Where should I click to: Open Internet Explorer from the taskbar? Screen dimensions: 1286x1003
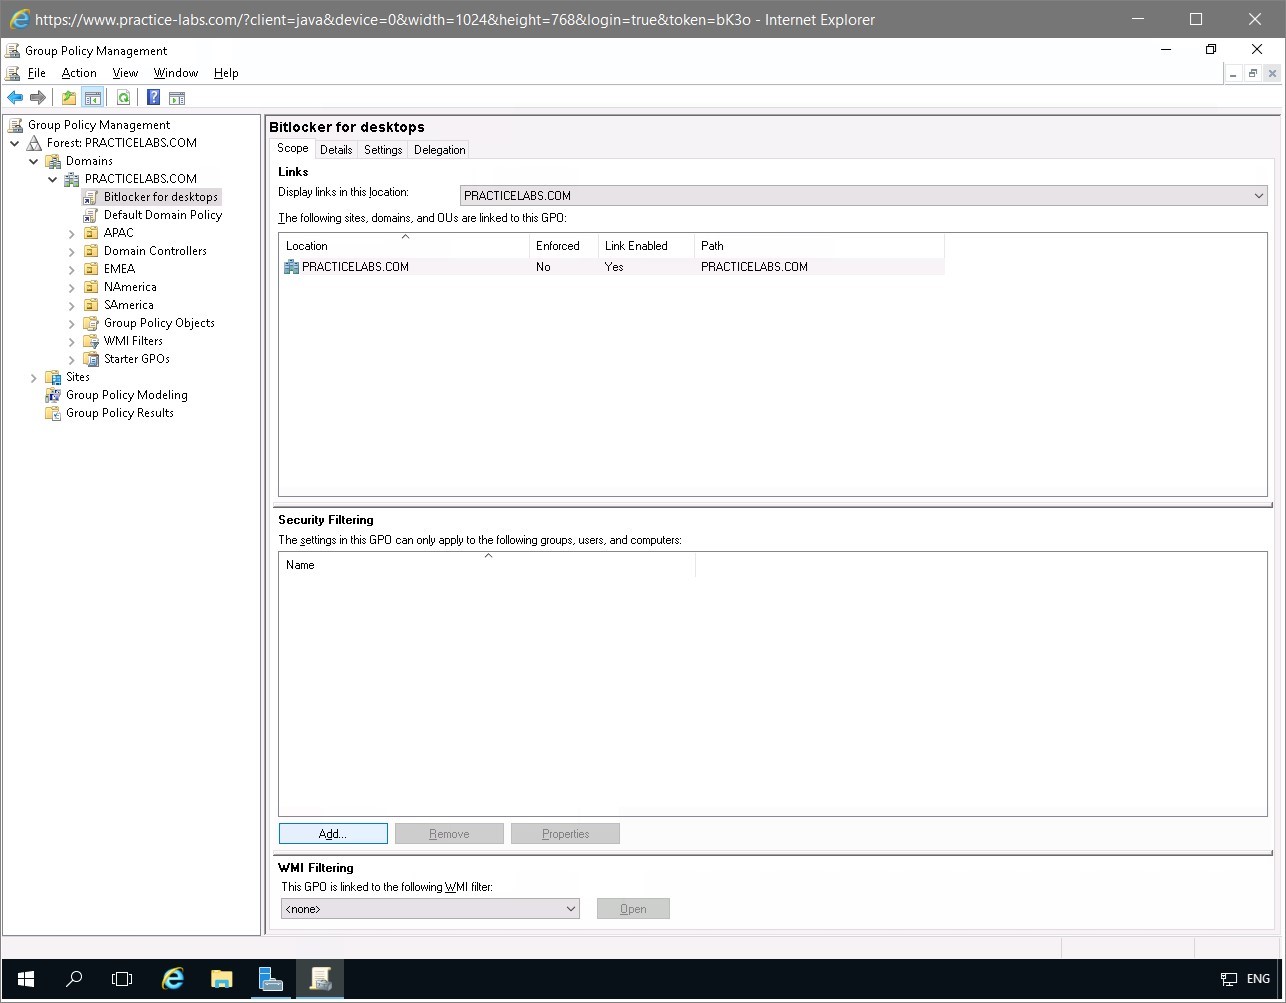point(172,979)
